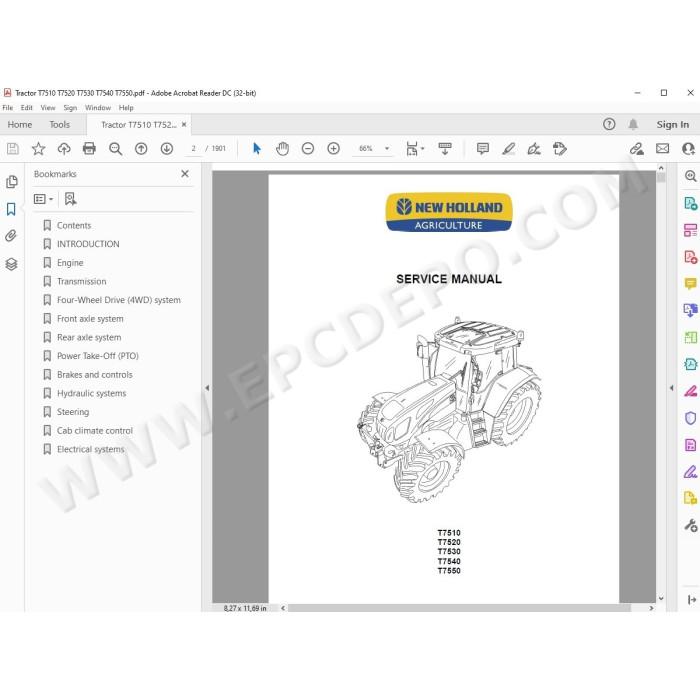The width and height of the screenshot is (700, 700).
Task: Open the search tool in right pane
Action: (x=690, y=176)
